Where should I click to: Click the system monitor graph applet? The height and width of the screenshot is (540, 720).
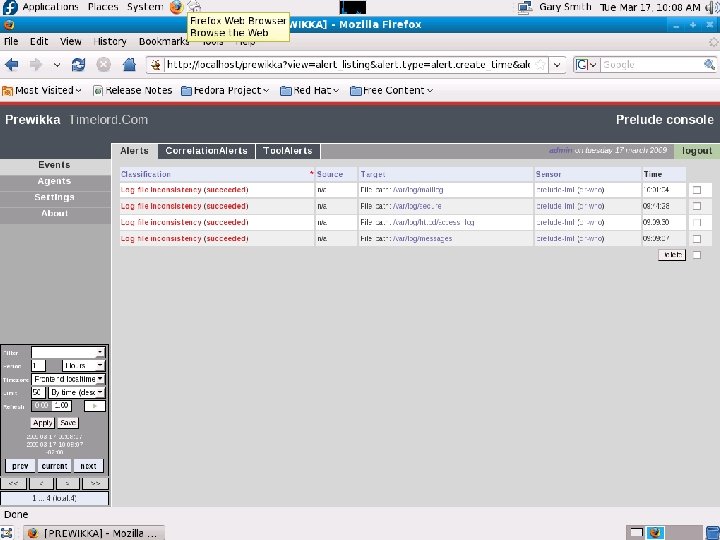[353, 7]
